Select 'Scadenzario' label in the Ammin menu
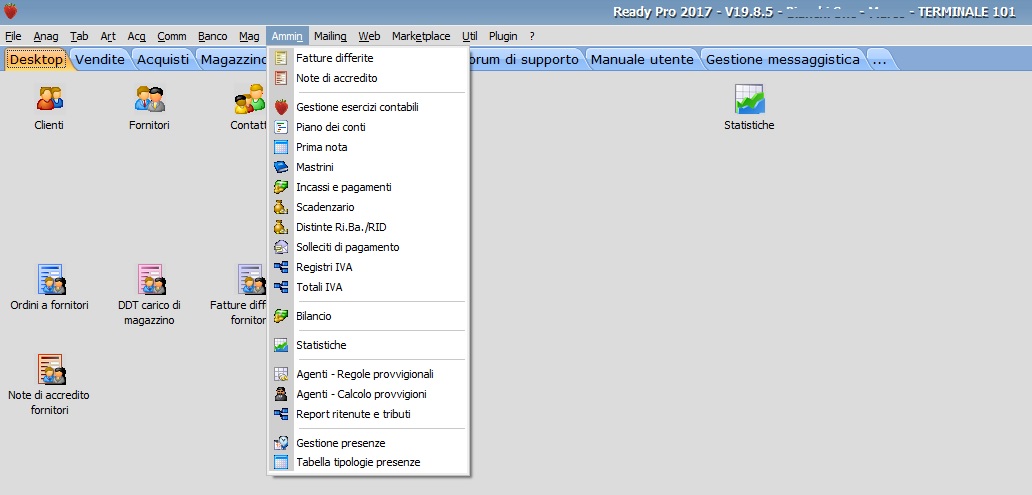Viewport: 1032px width, 495px height. (x=325, y=207)
